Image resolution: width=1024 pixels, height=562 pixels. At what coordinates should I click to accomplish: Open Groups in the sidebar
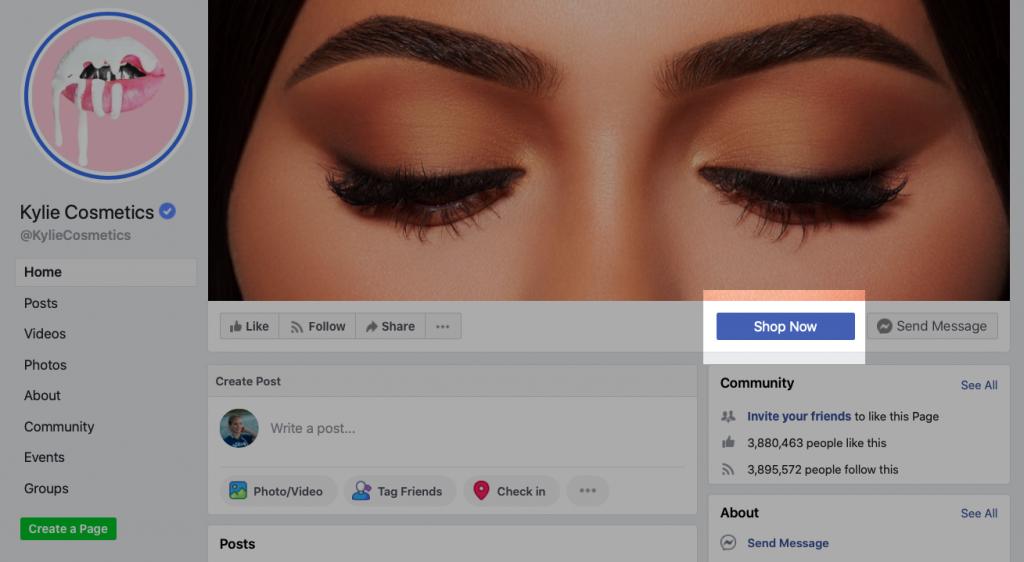(46, 488)
